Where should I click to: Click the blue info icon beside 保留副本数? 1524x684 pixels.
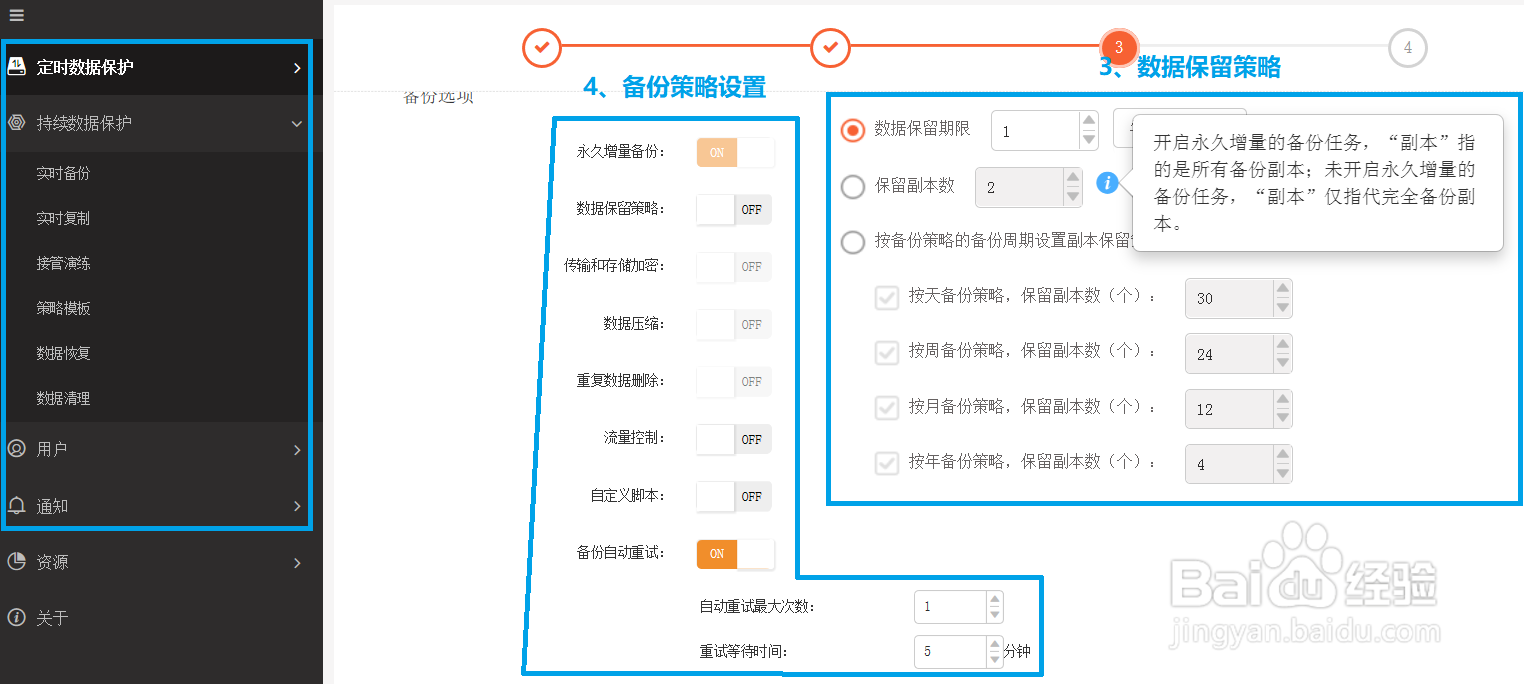tap(1106, 183)
